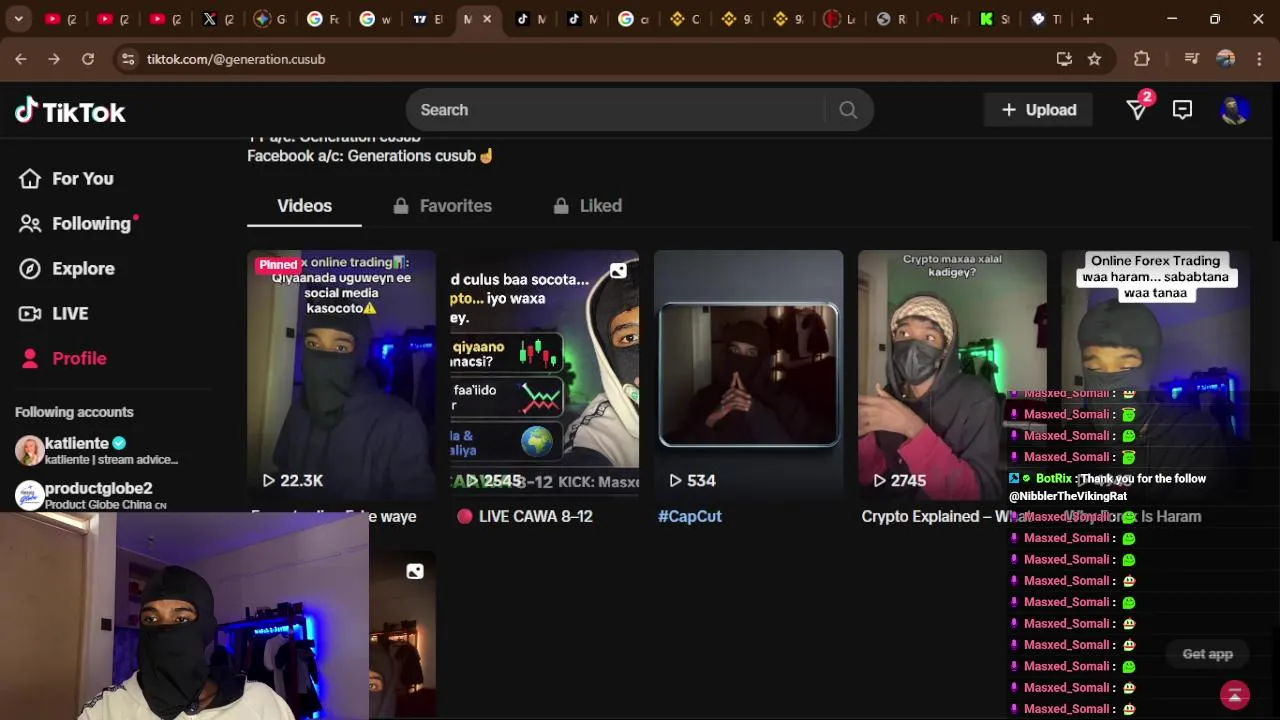The width and height of the screenshot is (1280, 720).
Task: View site information icon in address bar
Action: pos(128,59)
